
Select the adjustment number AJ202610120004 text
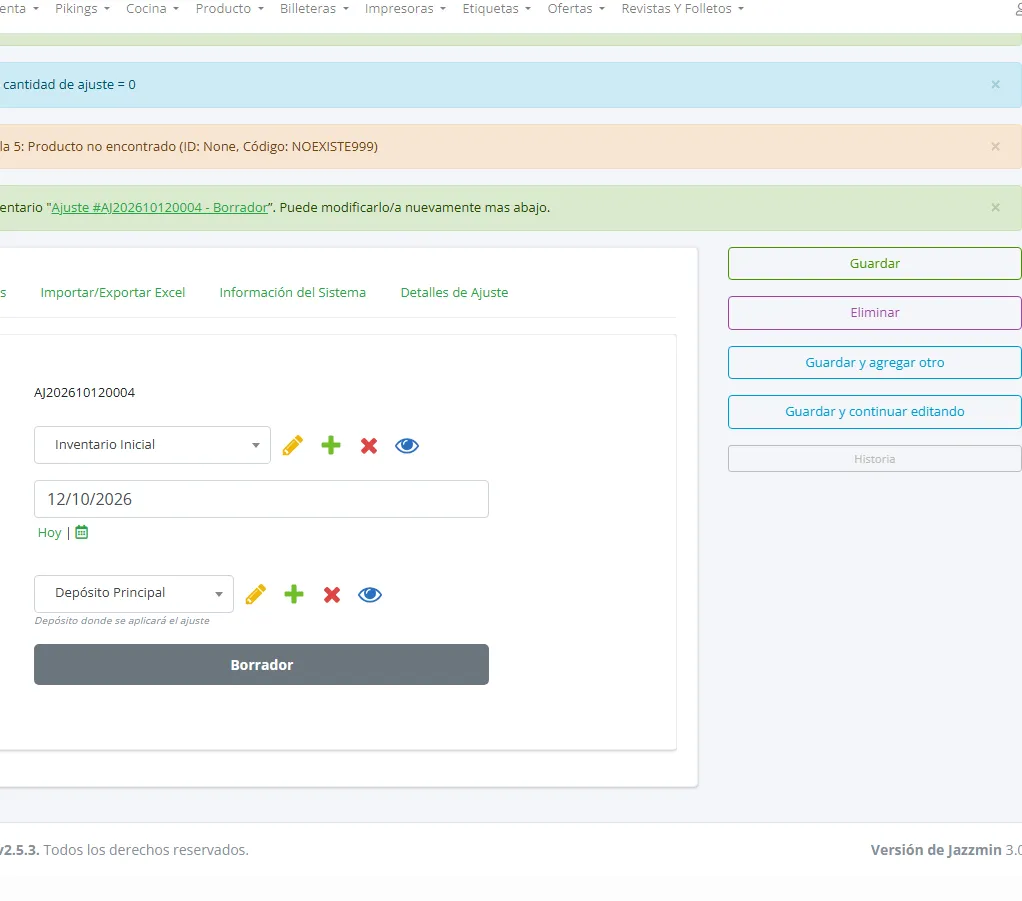[x=85, y=392]
